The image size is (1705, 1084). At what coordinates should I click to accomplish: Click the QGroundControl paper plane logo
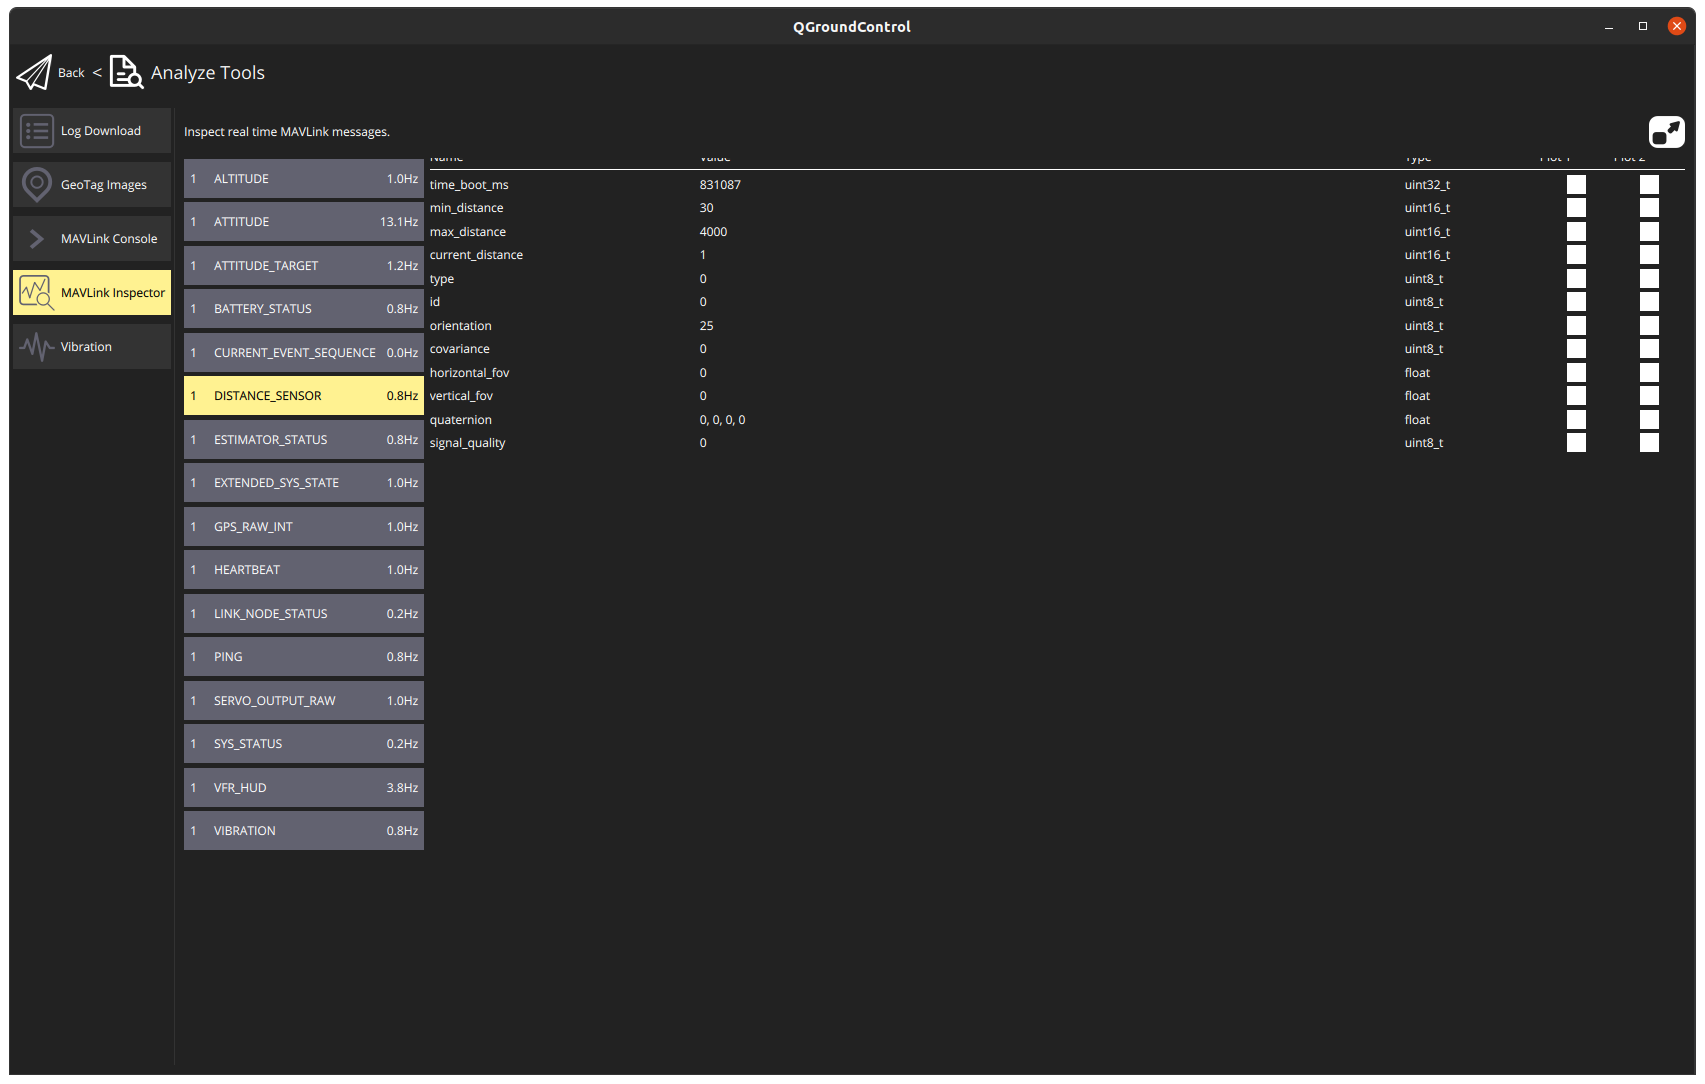pyautogui.click(x=35, y=71)
